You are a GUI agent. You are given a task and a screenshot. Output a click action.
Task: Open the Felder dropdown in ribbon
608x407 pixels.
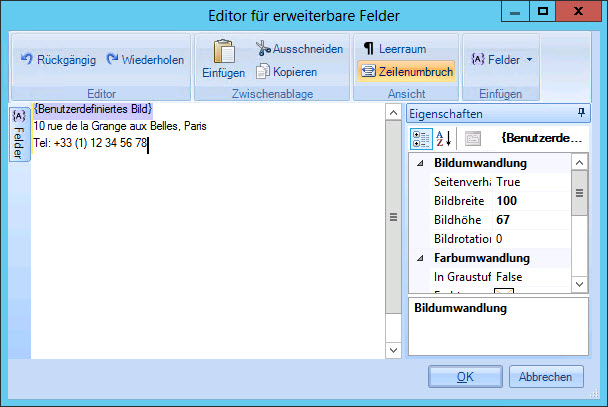coord(501,59)
